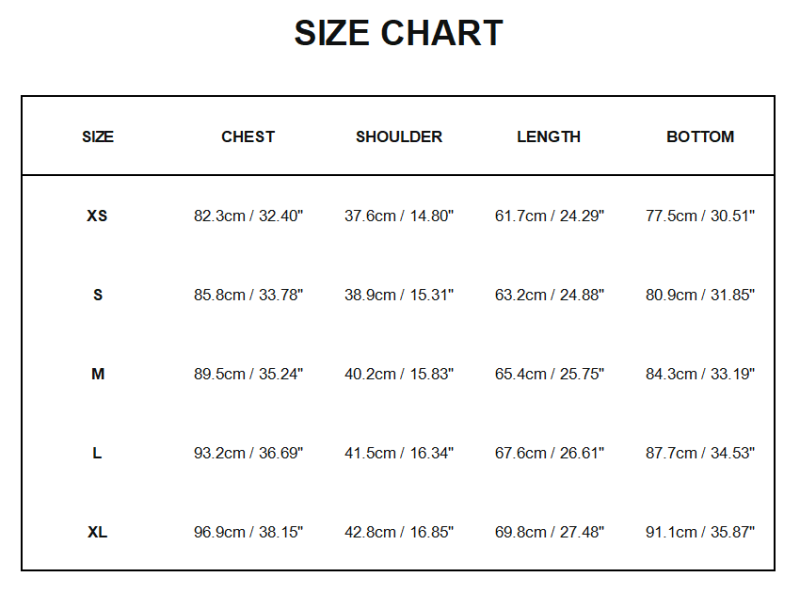Select the XL size row label
The width and height of the screenshot is (800, 593).
click(97, 532)
